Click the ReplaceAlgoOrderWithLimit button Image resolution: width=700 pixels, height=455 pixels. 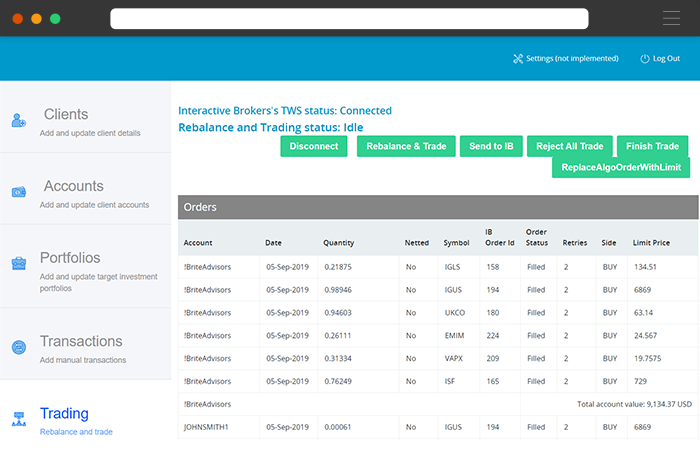point(621,167)
